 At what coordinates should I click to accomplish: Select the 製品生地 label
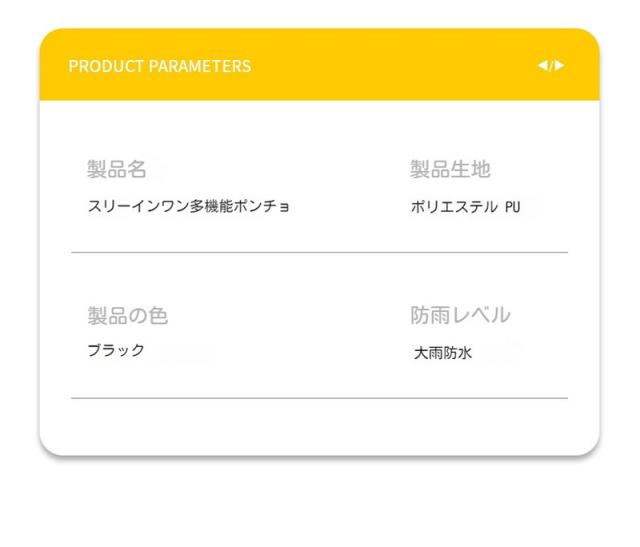tap(450, 170)
